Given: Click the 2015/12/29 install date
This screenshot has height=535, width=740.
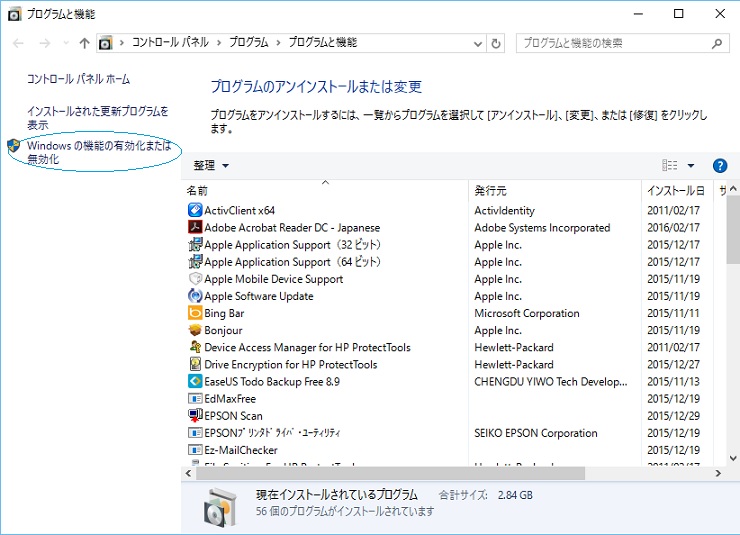Looking at the screenshot, I should pos(673,416).
